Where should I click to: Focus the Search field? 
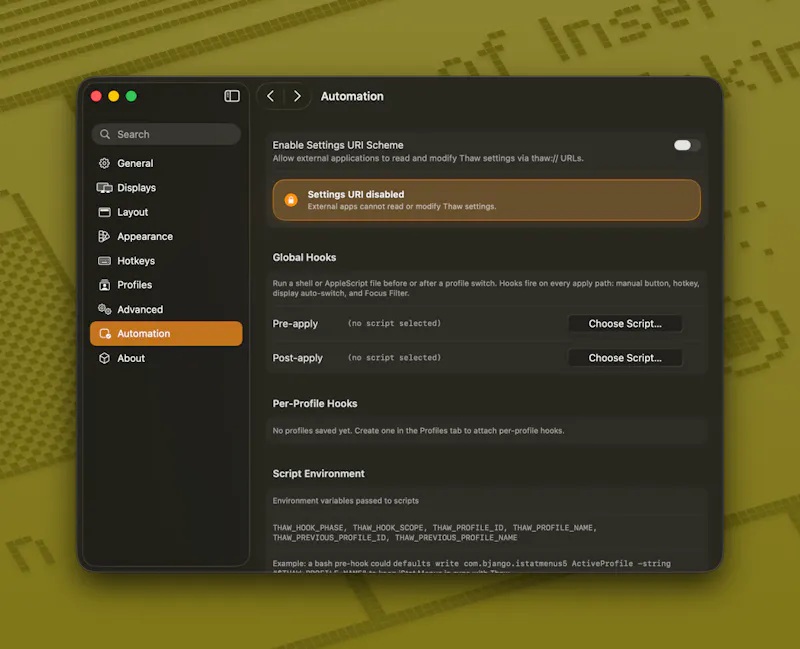pos(166,134)
